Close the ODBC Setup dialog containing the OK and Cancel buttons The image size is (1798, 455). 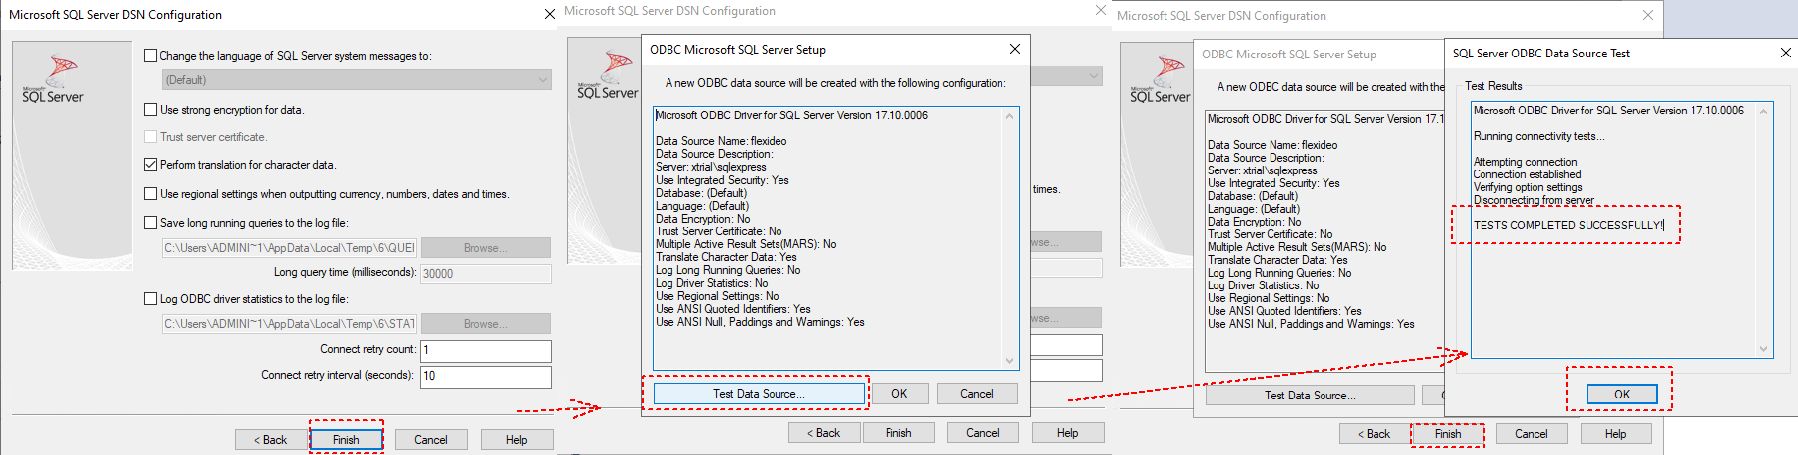coord(1014,49)
